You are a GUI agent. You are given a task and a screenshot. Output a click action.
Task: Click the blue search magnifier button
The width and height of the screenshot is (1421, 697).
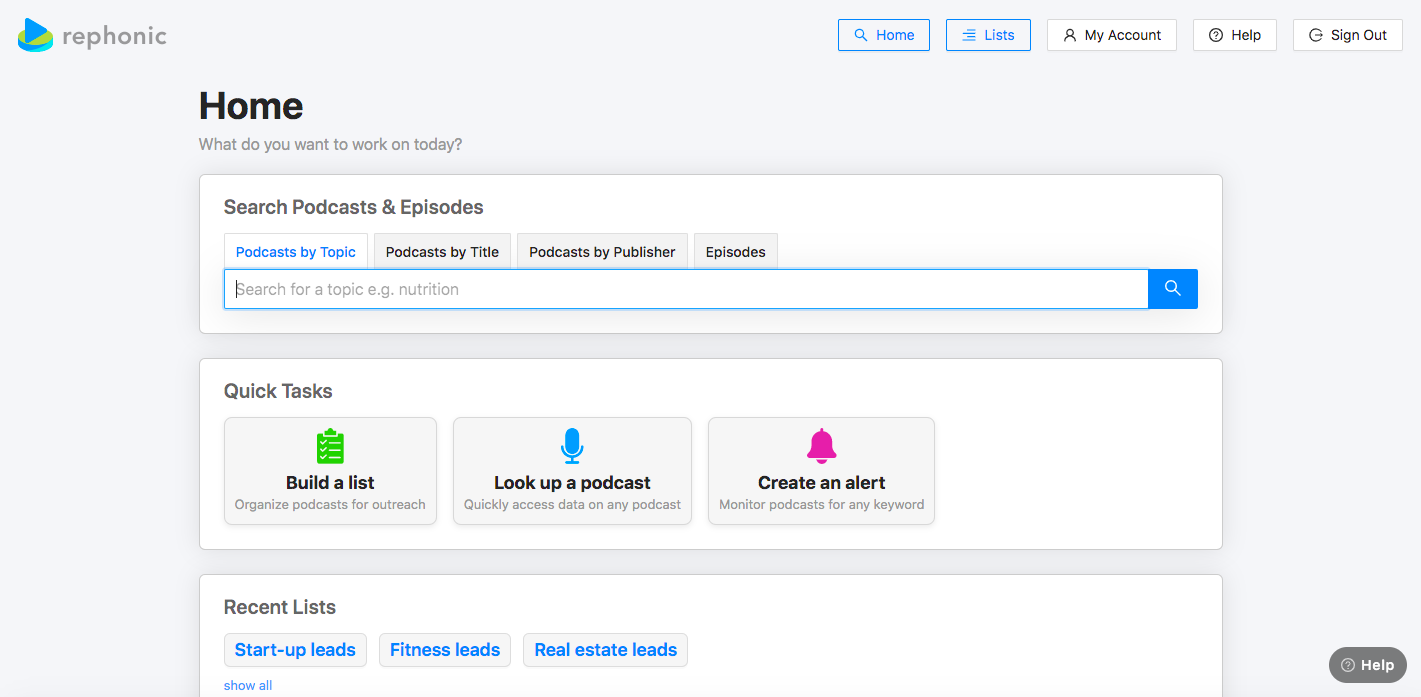[1172, 289]
